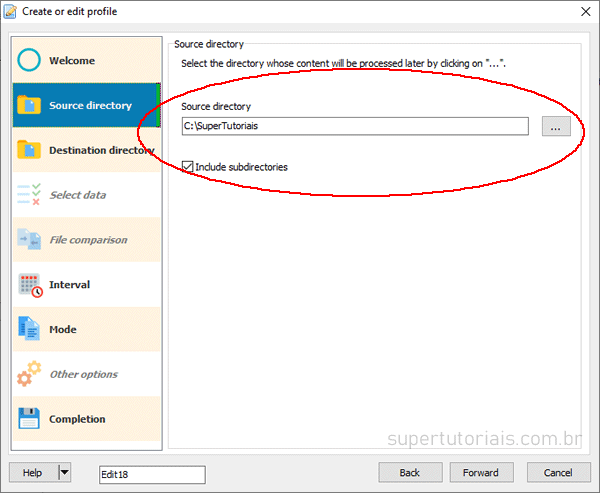Switch to the Mode step label
This screenshot has width=600, height=493.
63,329
